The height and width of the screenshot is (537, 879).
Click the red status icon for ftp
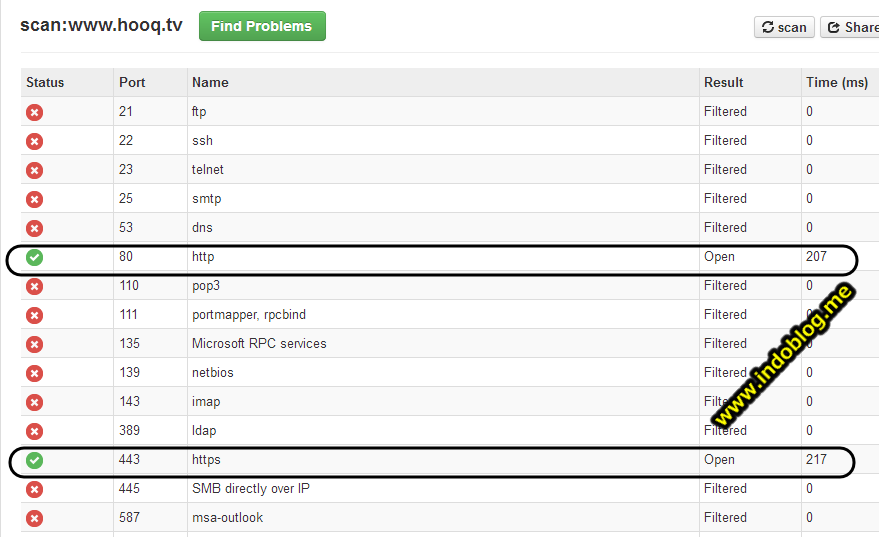pos(34,112)
